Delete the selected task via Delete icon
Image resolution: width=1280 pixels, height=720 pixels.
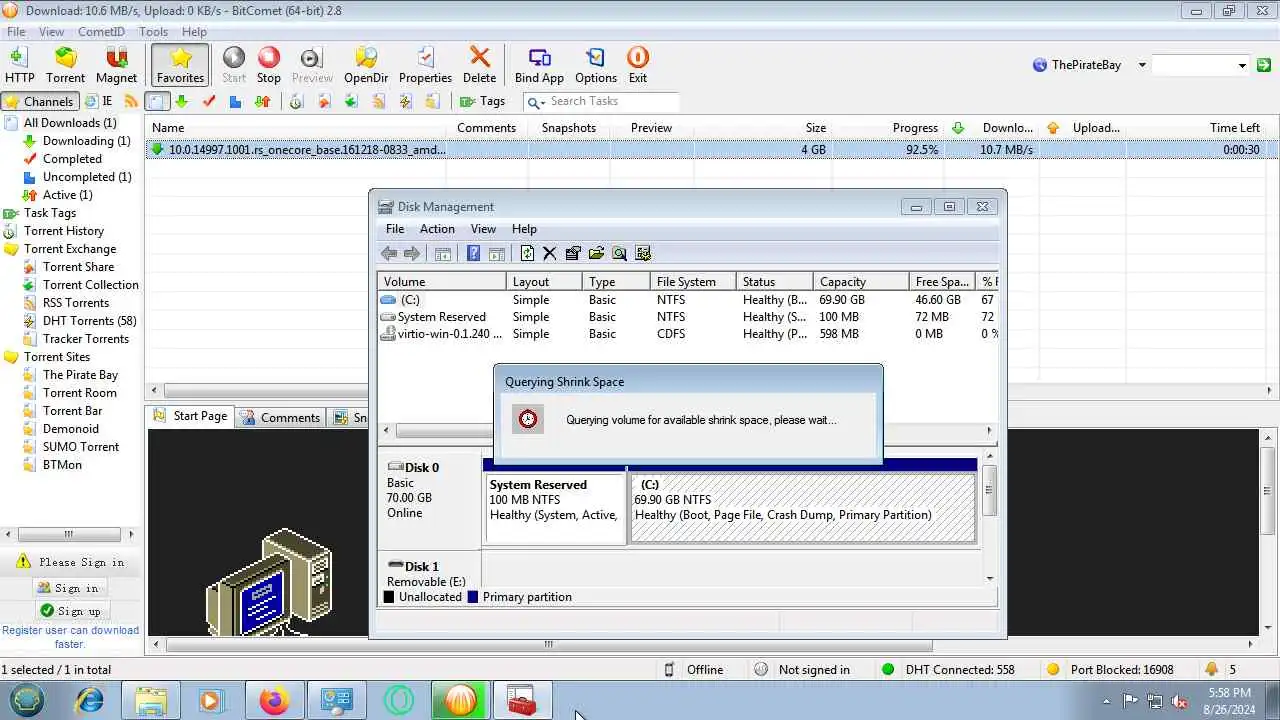pos(479,65)
